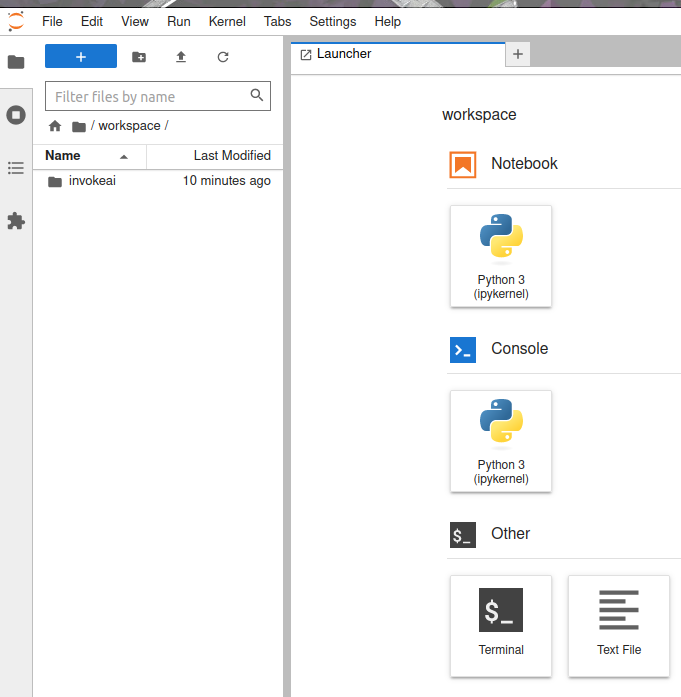Refresh the file browser list
Viewport: 681px width, 697px height.
[223, 57]
